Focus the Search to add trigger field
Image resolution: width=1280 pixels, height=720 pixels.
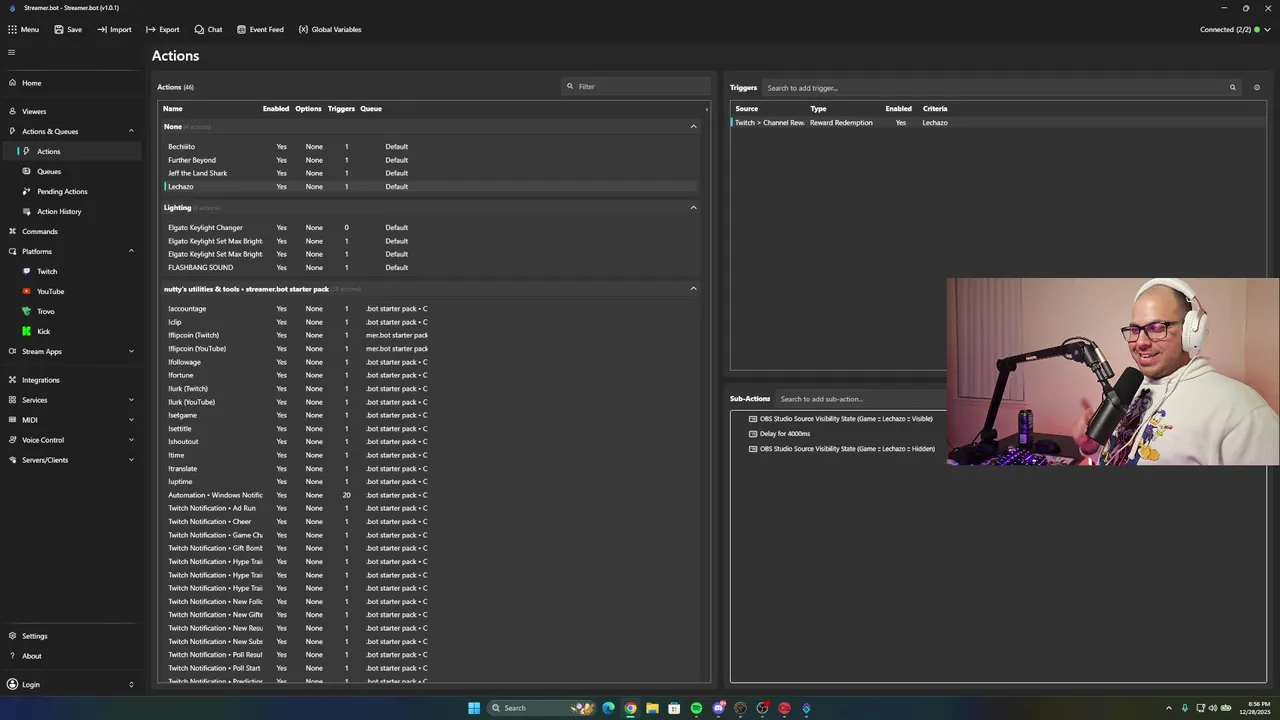1000,88
